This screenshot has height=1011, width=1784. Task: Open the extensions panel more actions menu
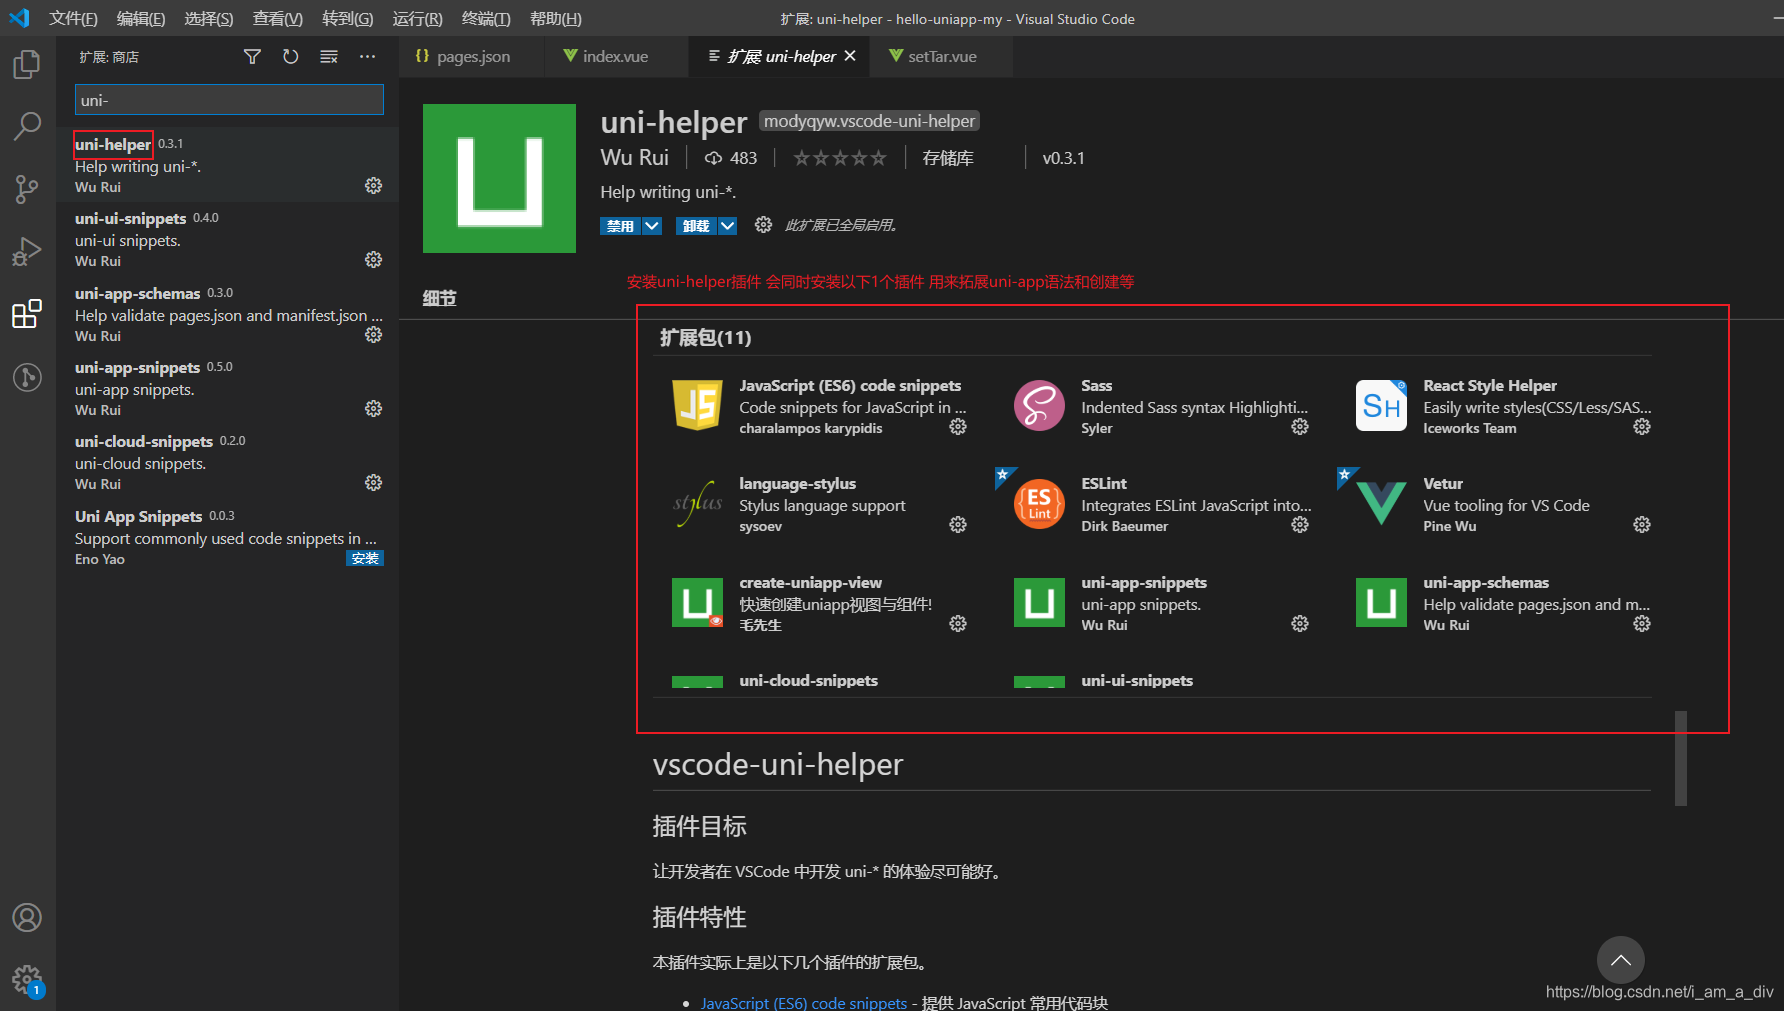(x=368, y=57)
